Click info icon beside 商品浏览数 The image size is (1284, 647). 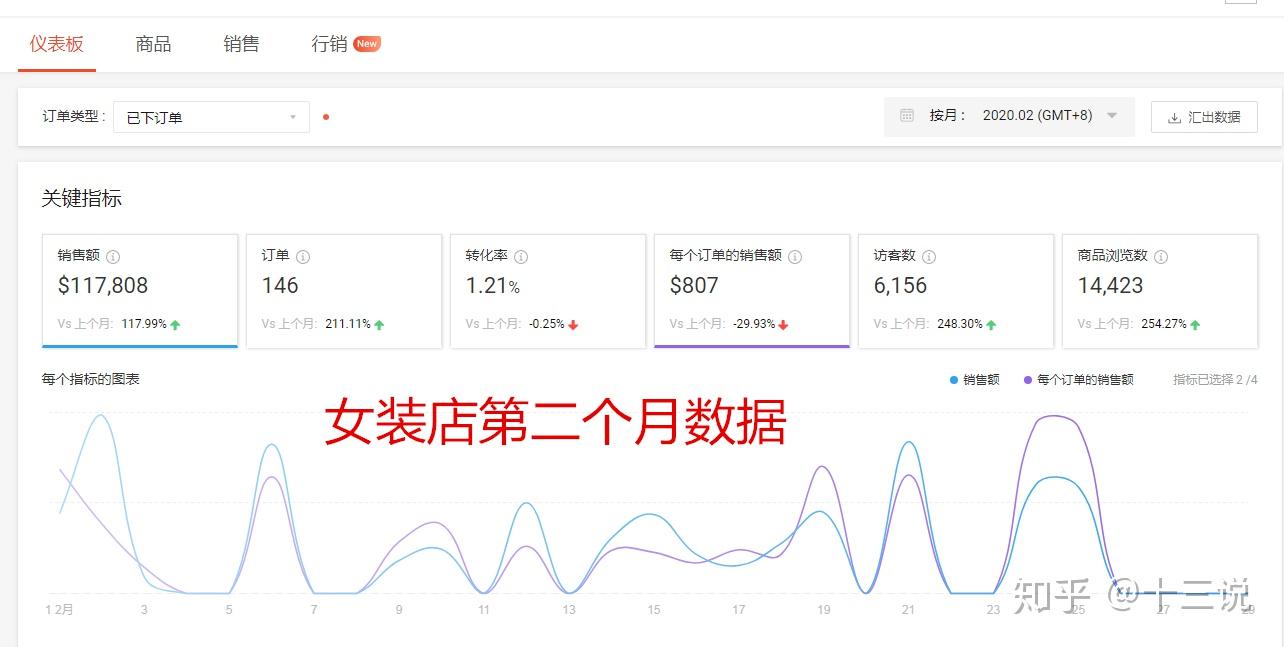click(1161, 257)
